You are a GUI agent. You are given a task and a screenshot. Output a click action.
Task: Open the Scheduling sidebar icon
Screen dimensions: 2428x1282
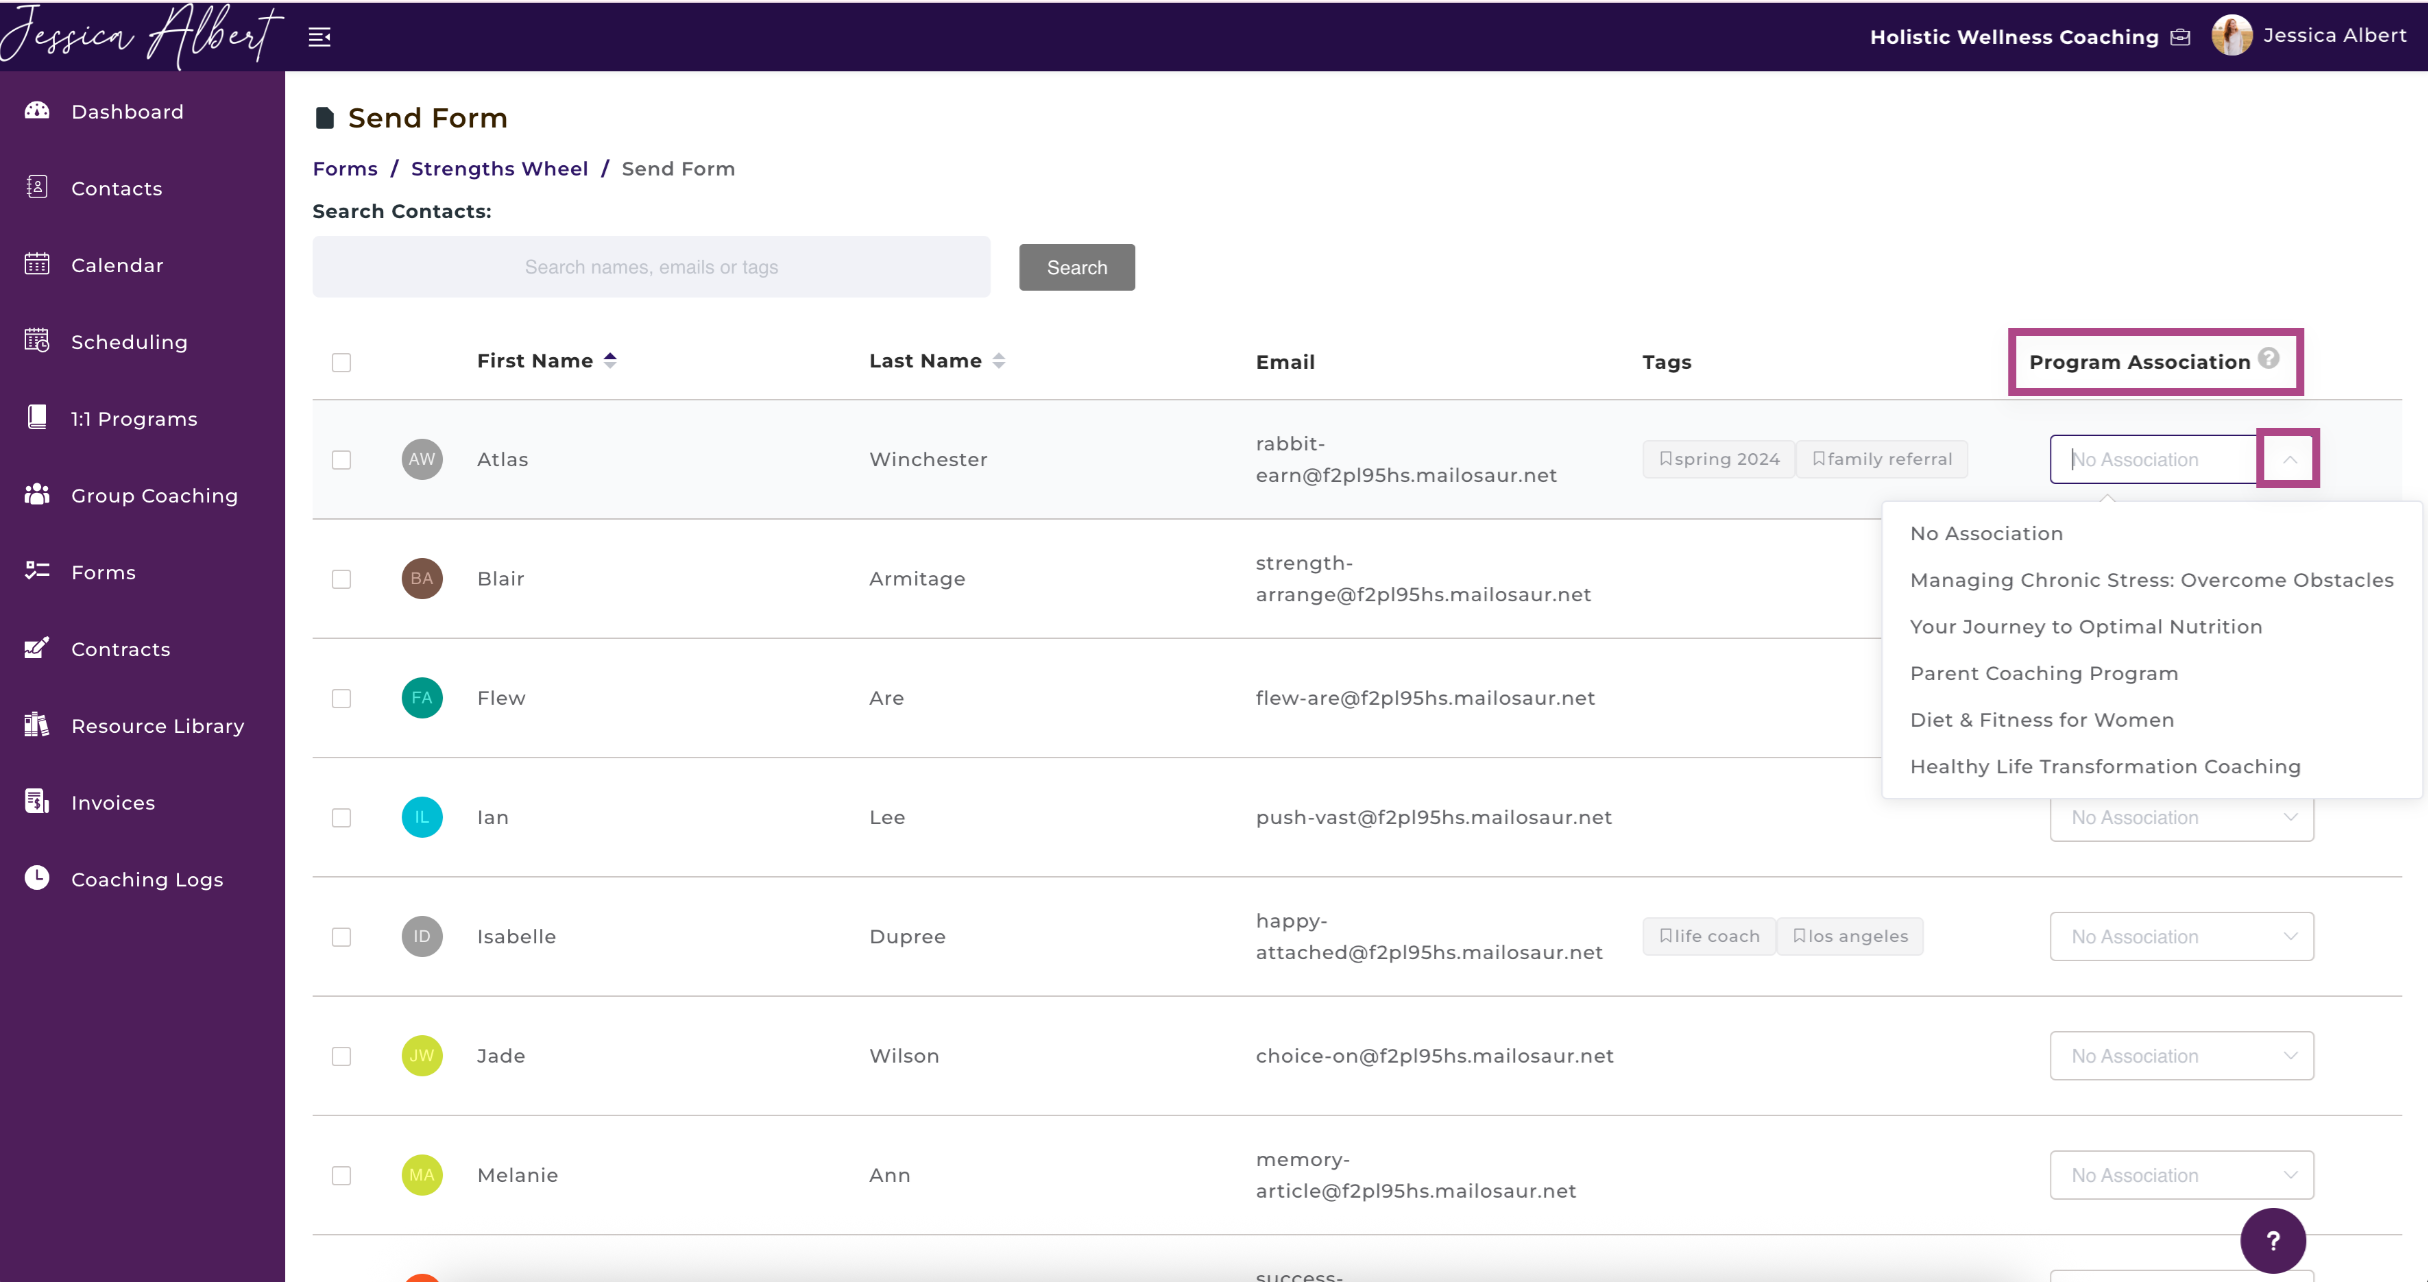[37, 341]
